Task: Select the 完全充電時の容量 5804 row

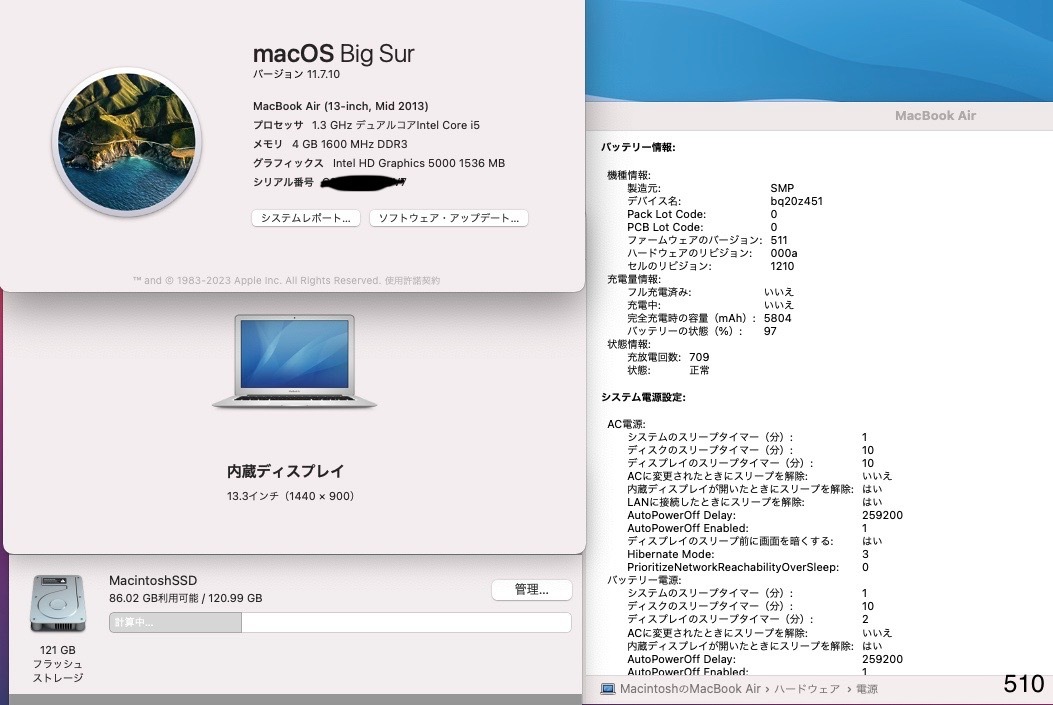Action: tap(709, 318)
